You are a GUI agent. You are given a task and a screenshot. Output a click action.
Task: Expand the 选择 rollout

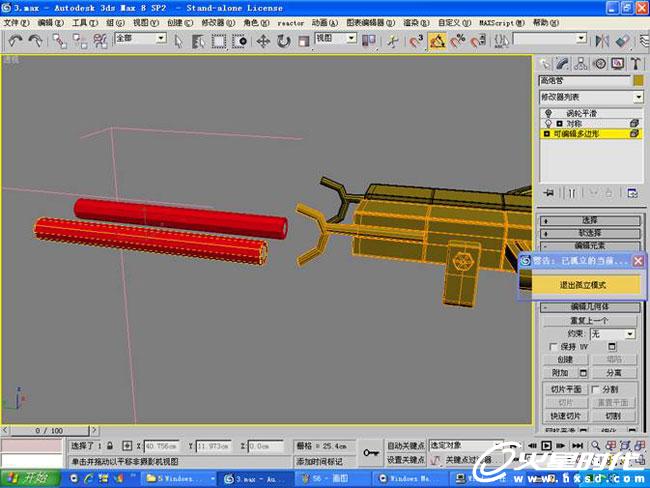590,220
